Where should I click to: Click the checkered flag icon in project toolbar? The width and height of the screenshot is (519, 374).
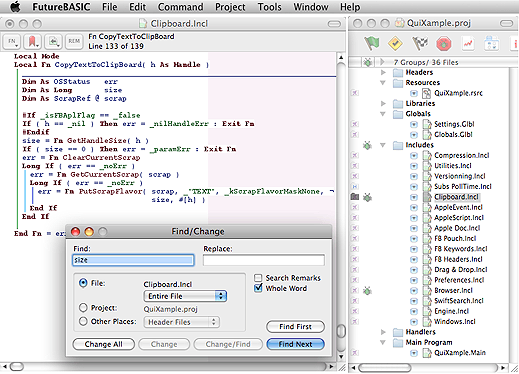point(419,43)
